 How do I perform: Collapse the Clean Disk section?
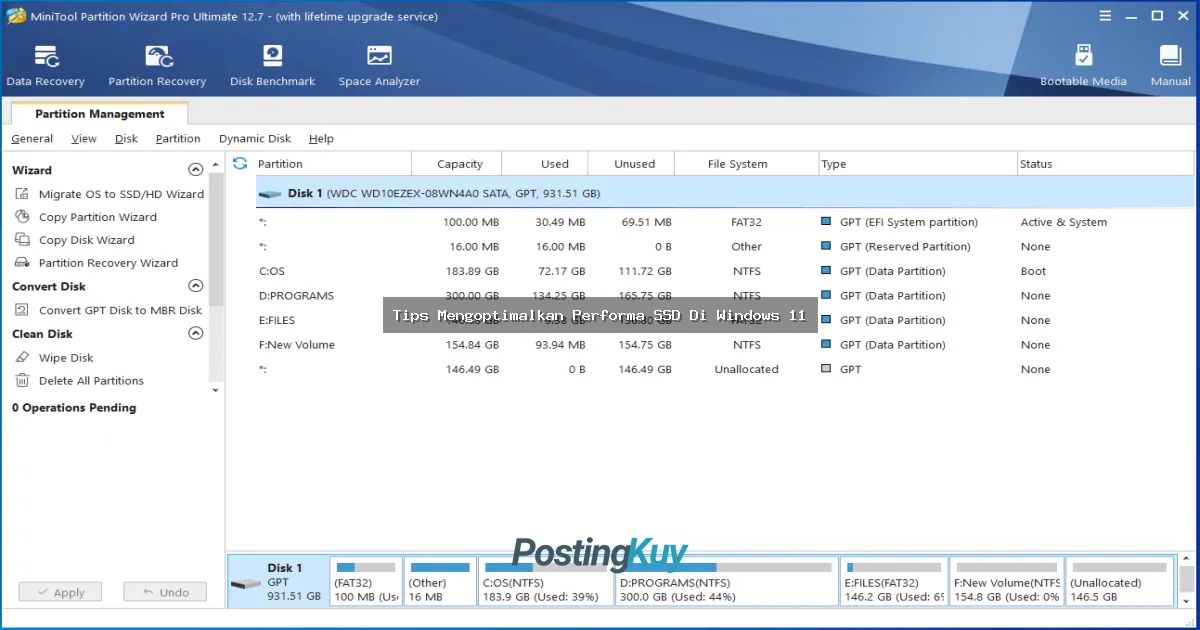196,334
